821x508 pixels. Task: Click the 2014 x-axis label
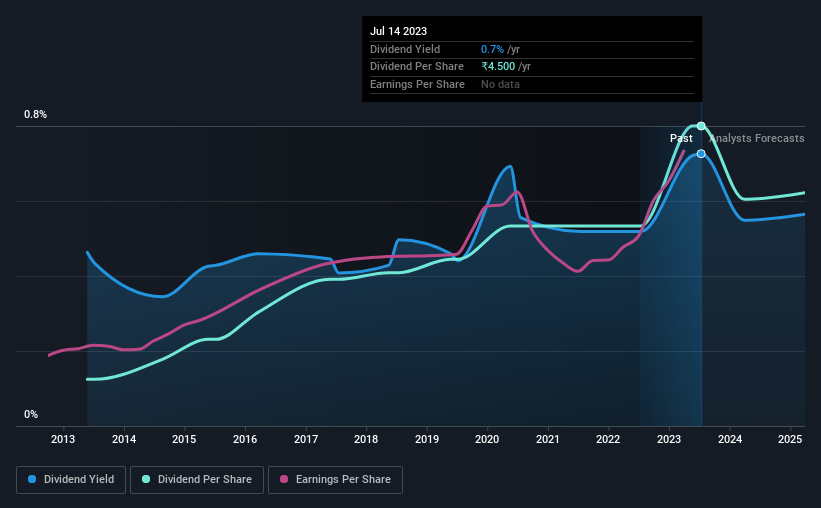pyautogui.click(x=124, y=439)
